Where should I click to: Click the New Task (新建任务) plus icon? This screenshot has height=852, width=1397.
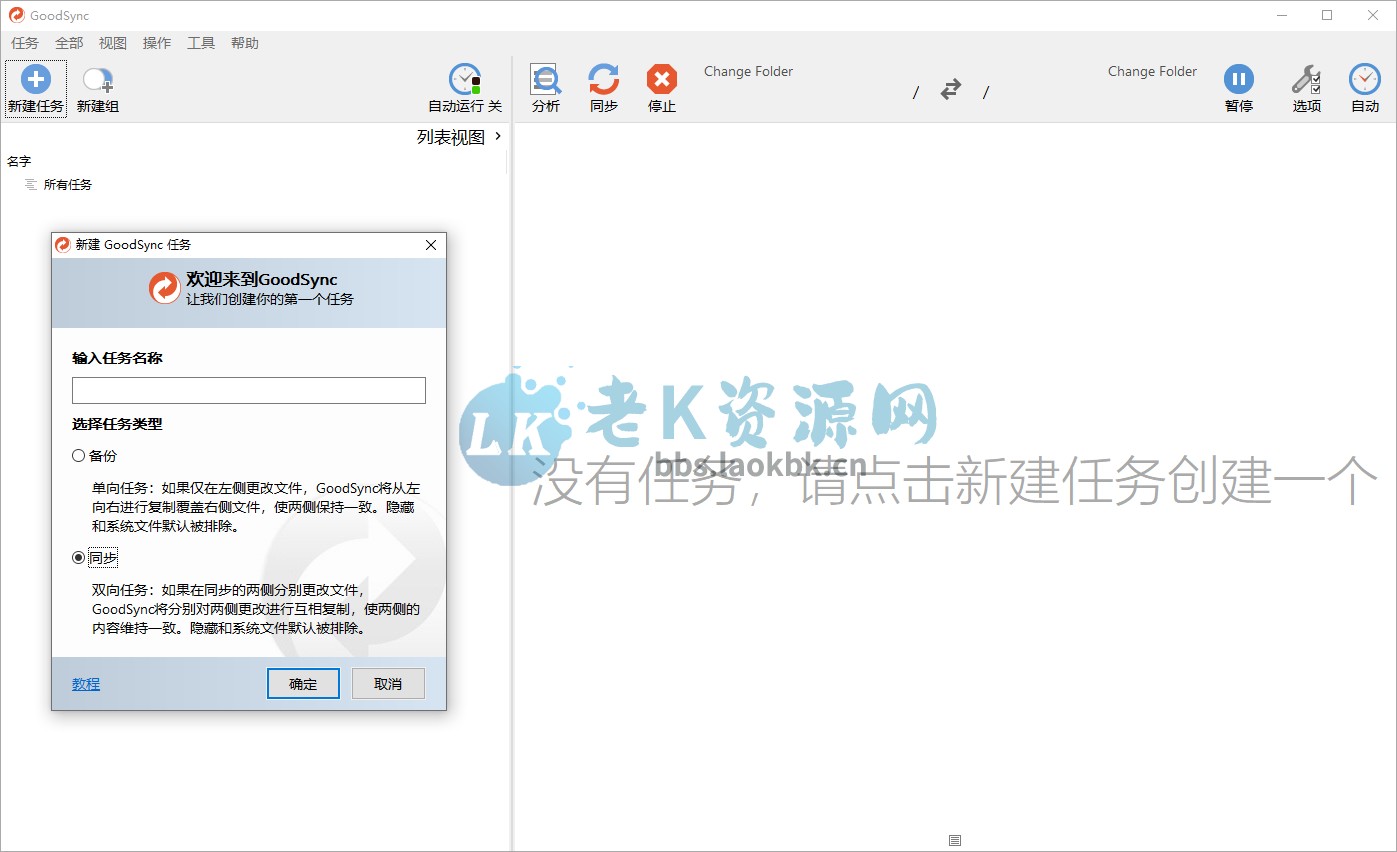point(35,79)
